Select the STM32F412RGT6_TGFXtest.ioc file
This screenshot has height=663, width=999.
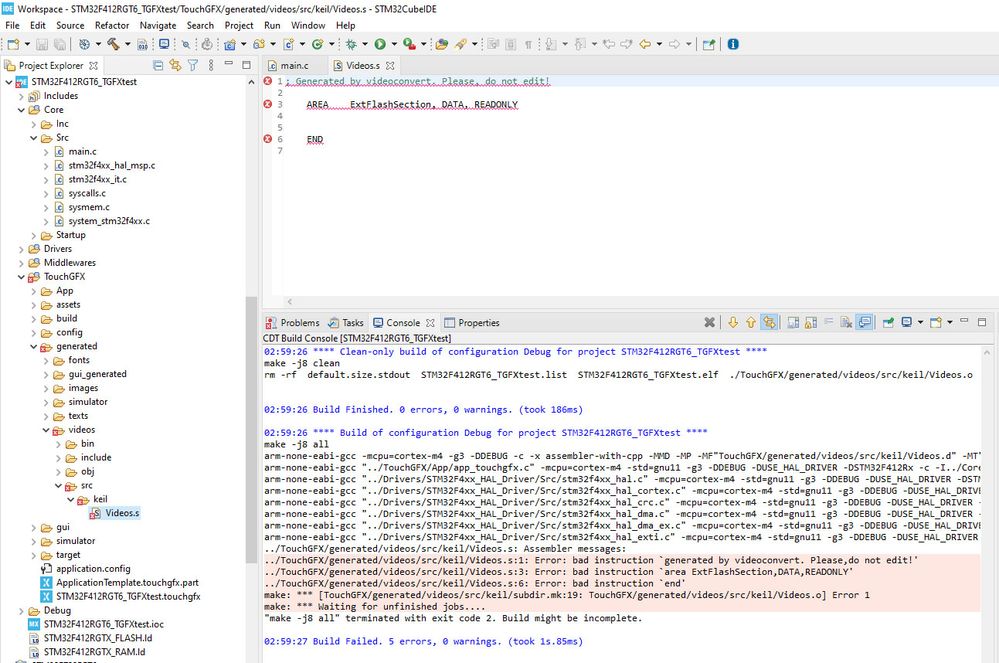coord(103,624)
